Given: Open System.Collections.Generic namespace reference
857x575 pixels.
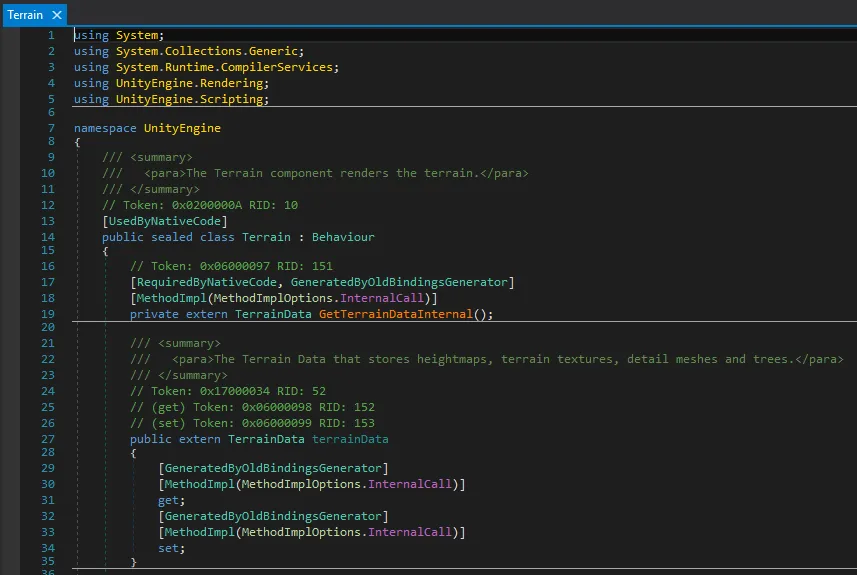Looking at the screenshot, I should click(207, 51).
